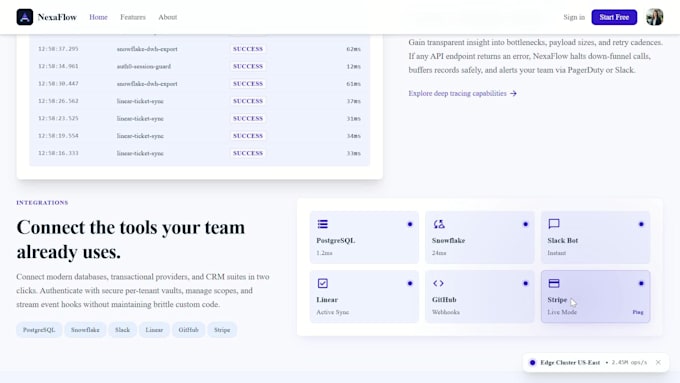The image size is (680, 383).
Task: Click the Linear card title
Action: pyautogui.click(x=327, y=300)
